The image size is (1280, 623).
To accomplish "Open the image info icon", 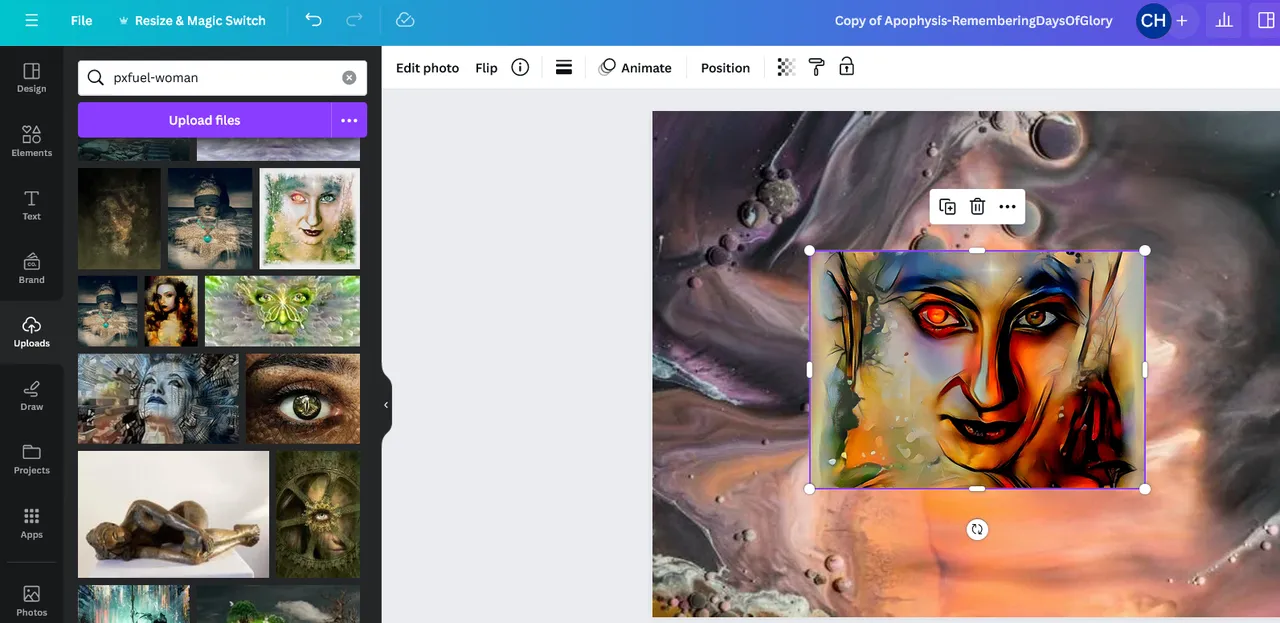I will [x=520, y=67].
